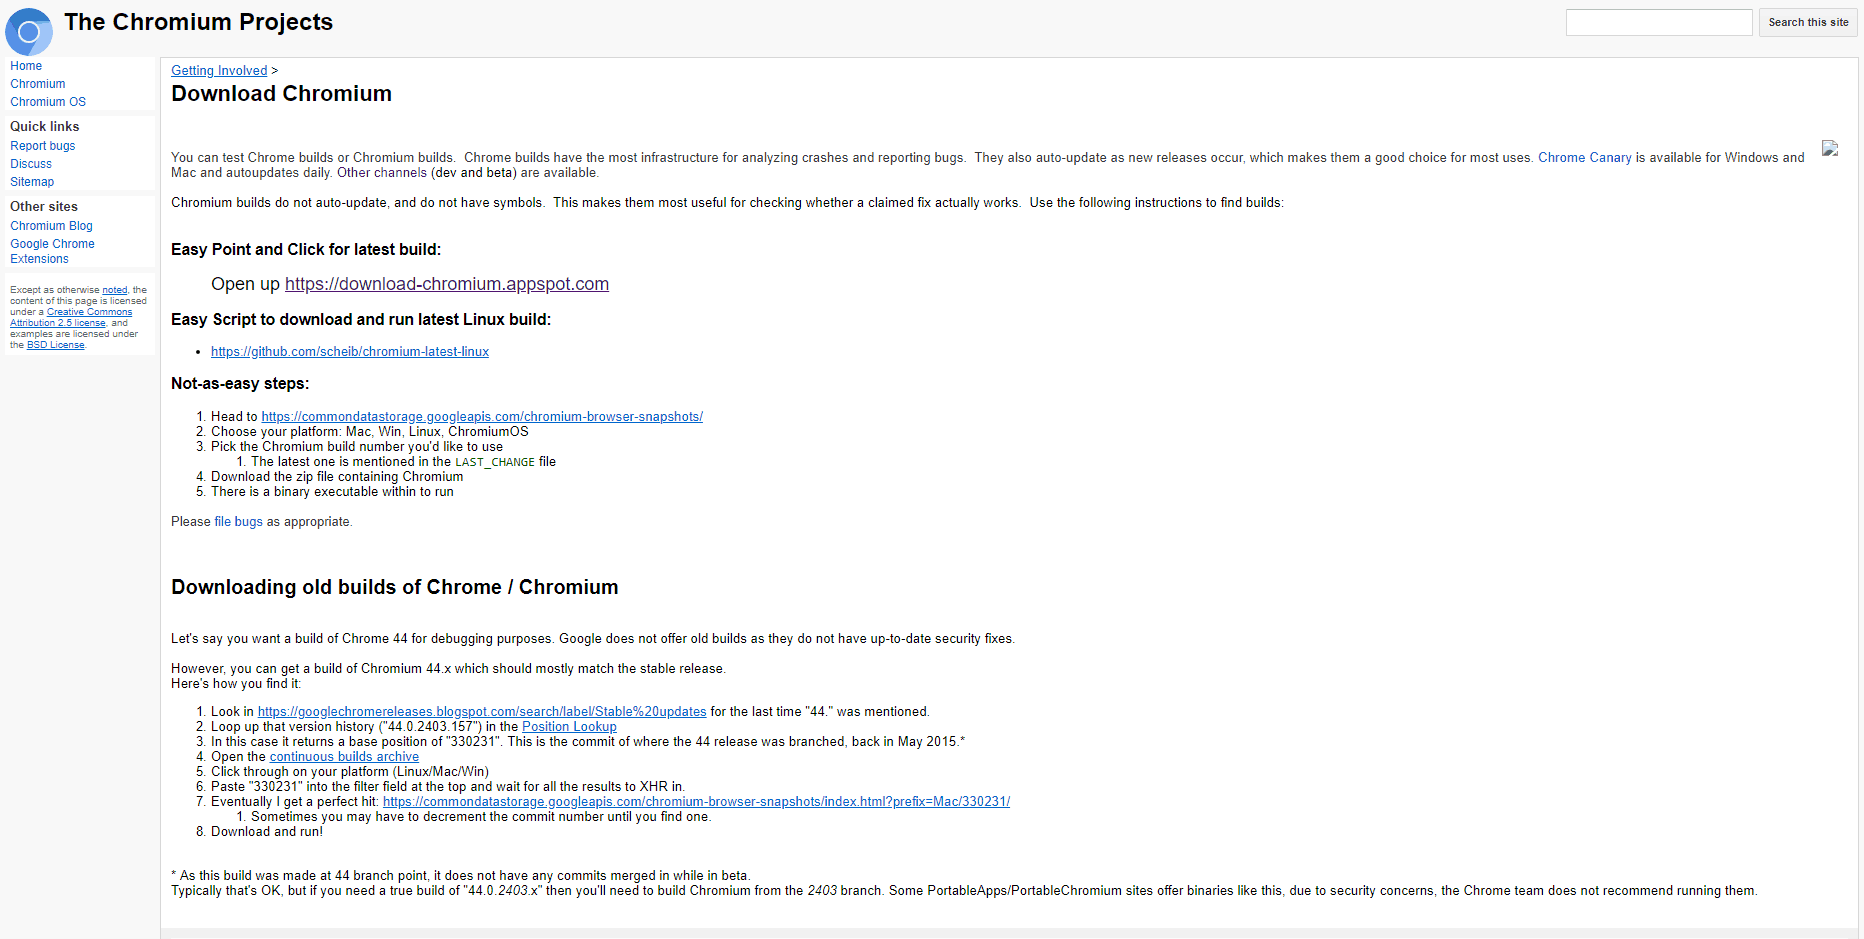Click the 'Download and run!' step text

click(267, 832)
